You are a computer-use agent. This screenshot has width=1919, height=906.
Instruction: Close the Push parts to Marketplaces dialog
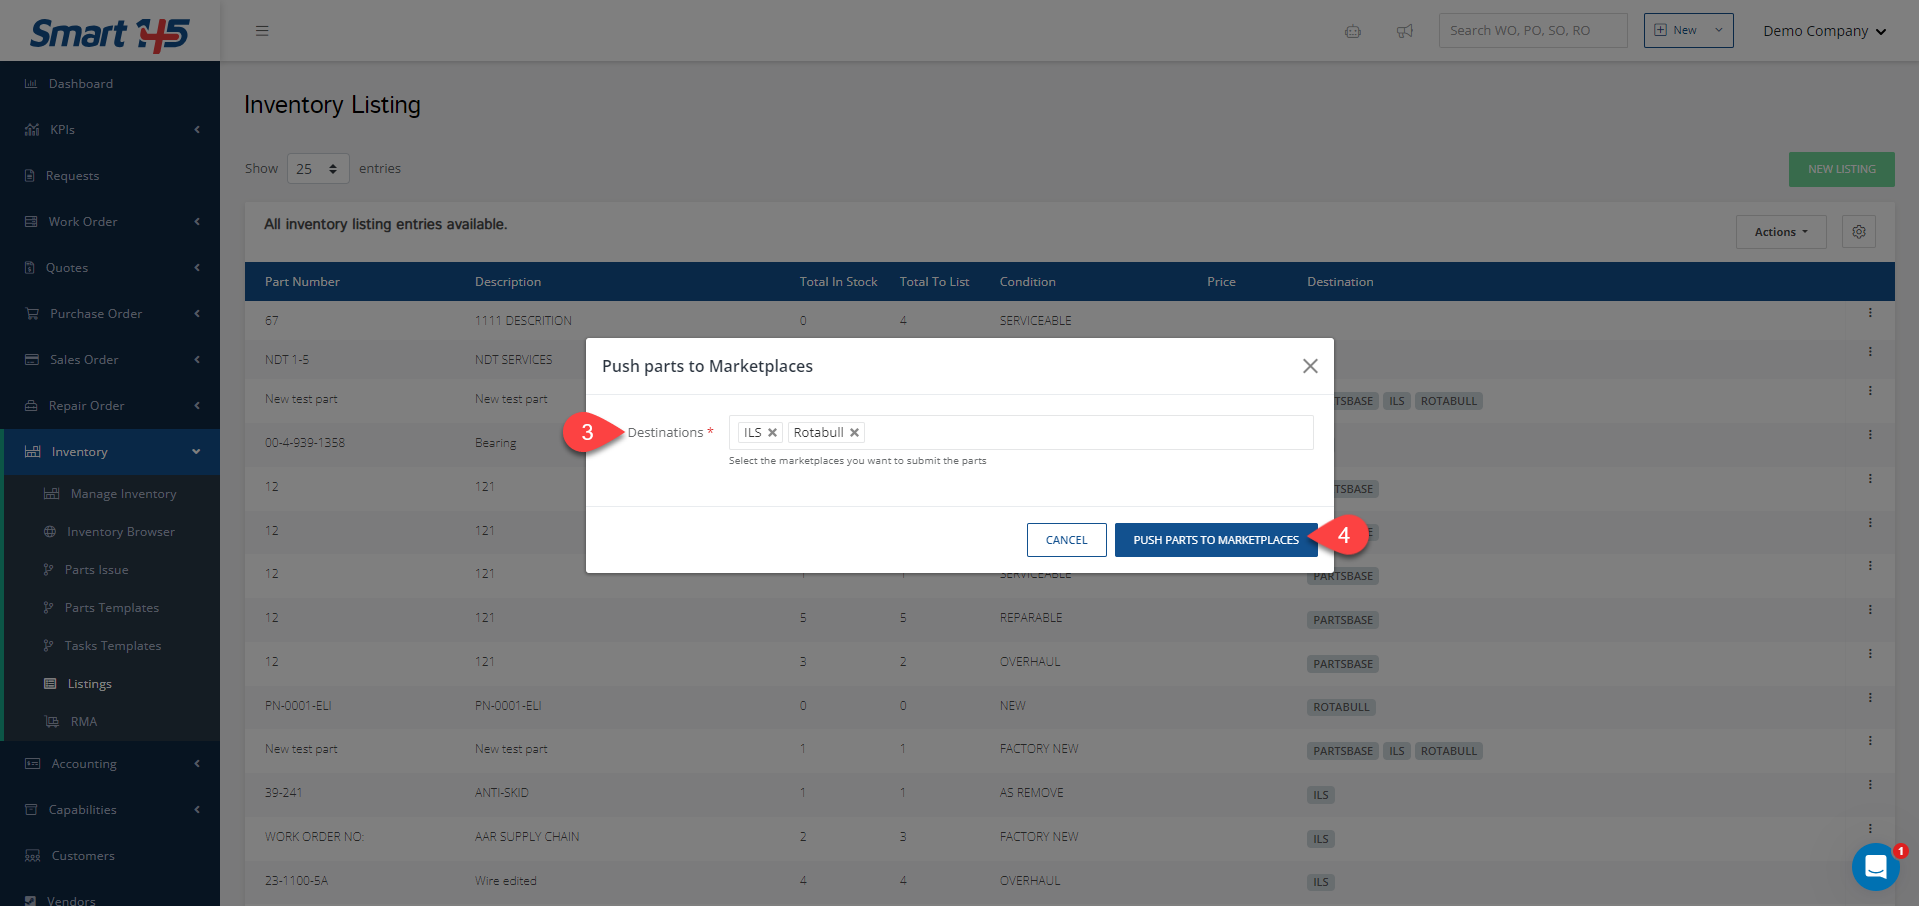[1310, 366]
